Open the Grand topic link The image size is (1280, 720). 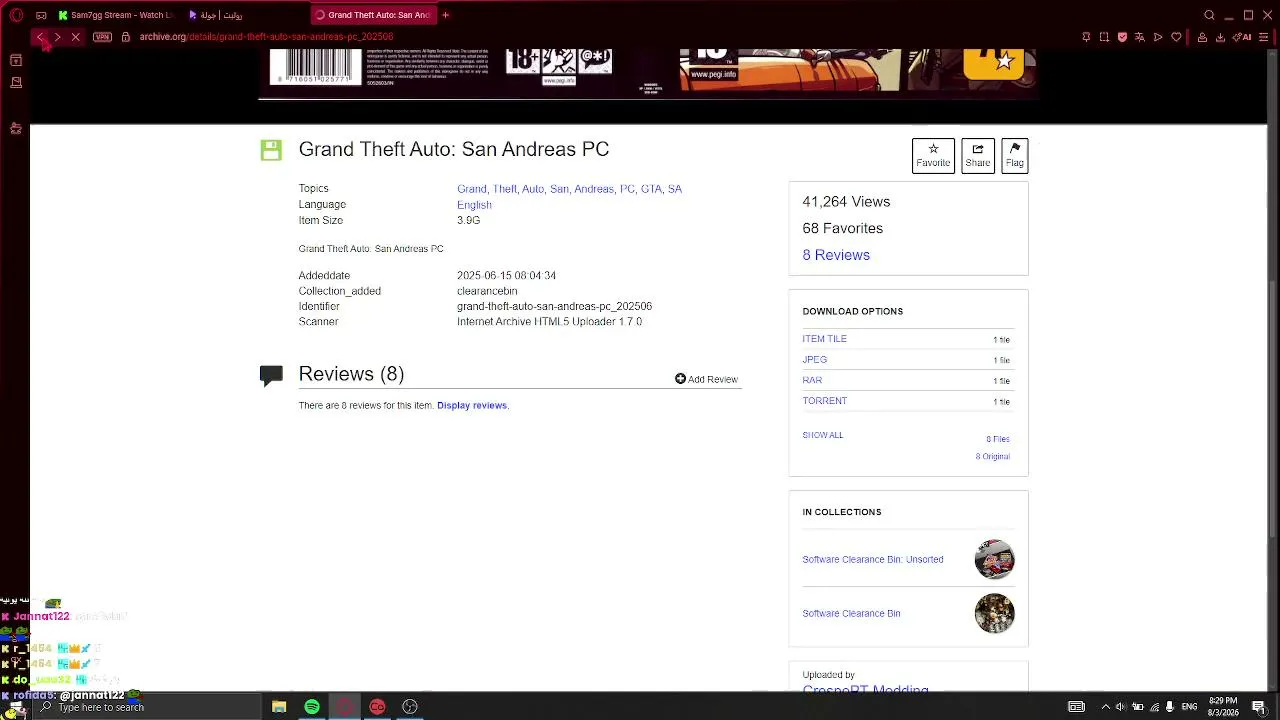point(472,189)
